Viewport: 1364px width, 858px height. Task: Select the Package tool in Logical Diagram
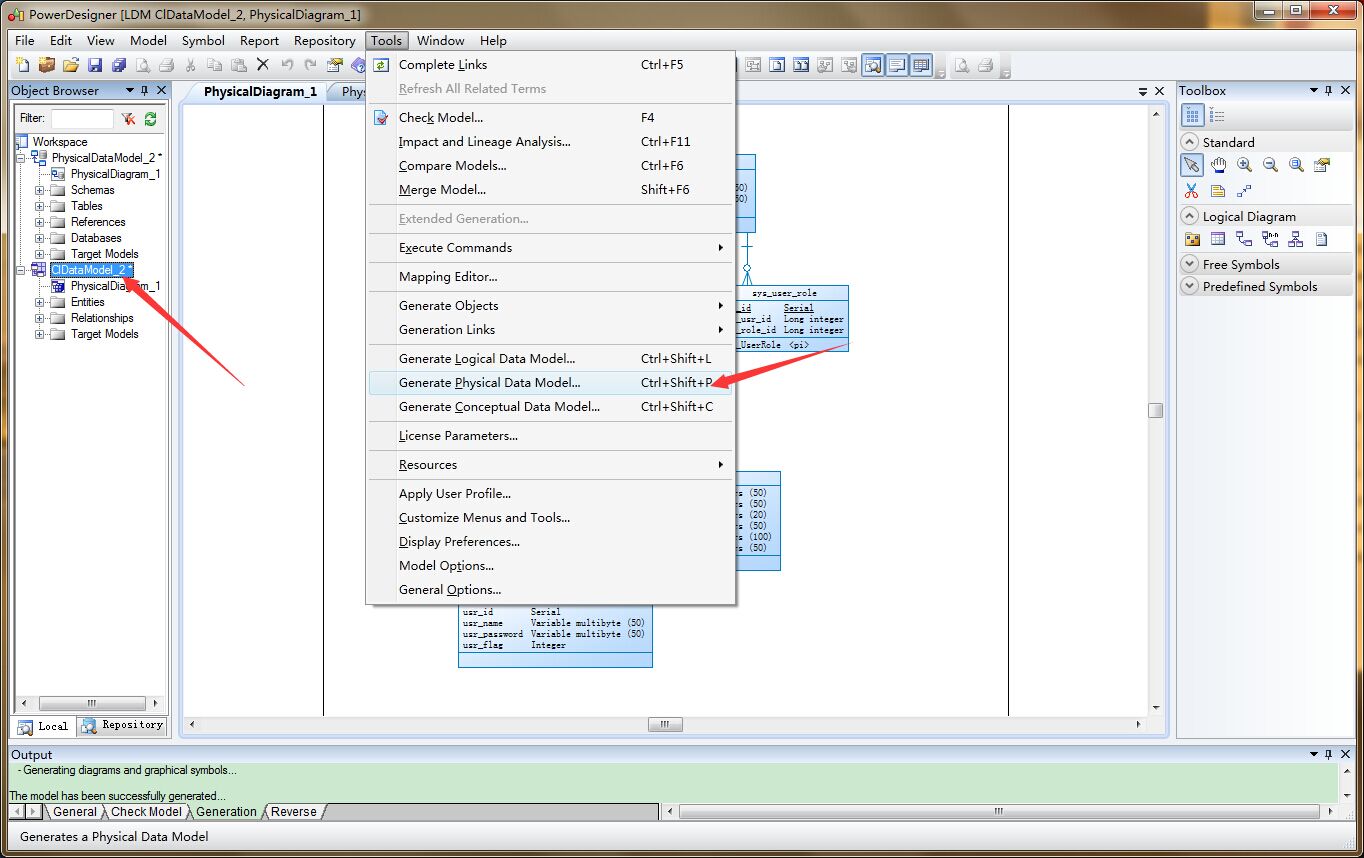tap(1191, 239)
